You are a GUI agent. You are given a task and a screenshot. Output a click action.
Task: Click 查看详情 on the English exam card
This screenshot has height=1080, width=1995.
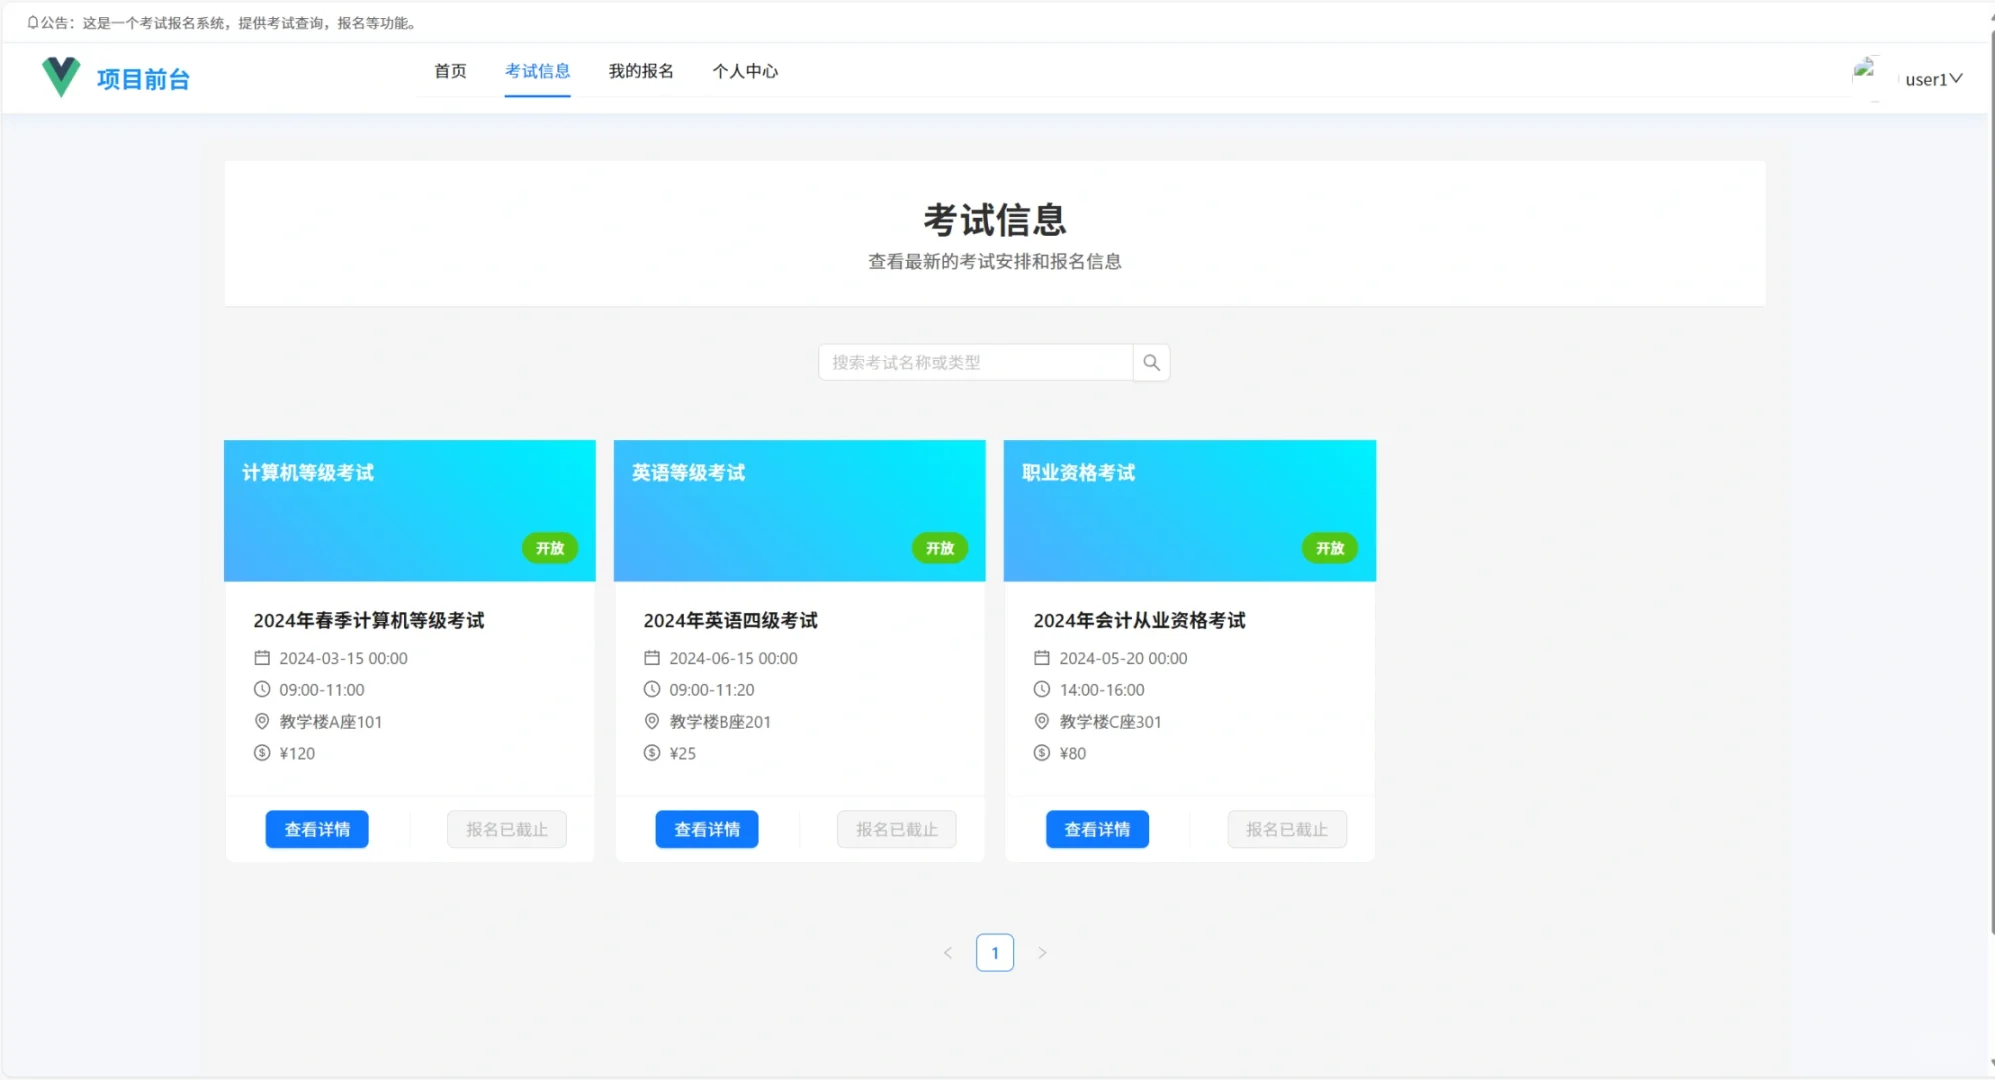[x=706, y=829]
